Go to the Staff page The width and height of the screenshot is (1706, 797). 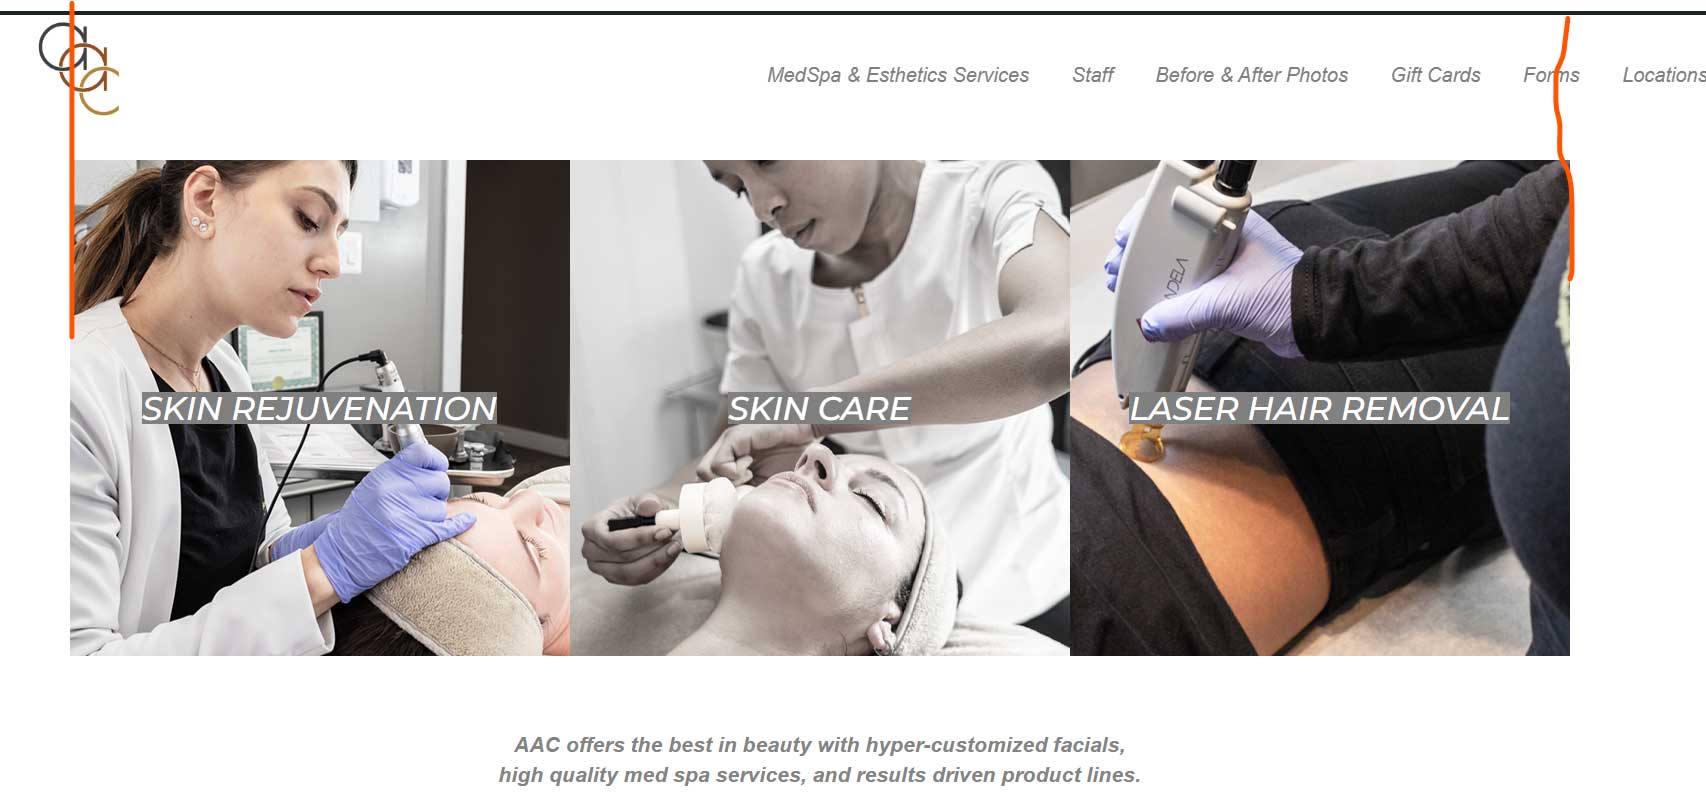(1092, 75)
